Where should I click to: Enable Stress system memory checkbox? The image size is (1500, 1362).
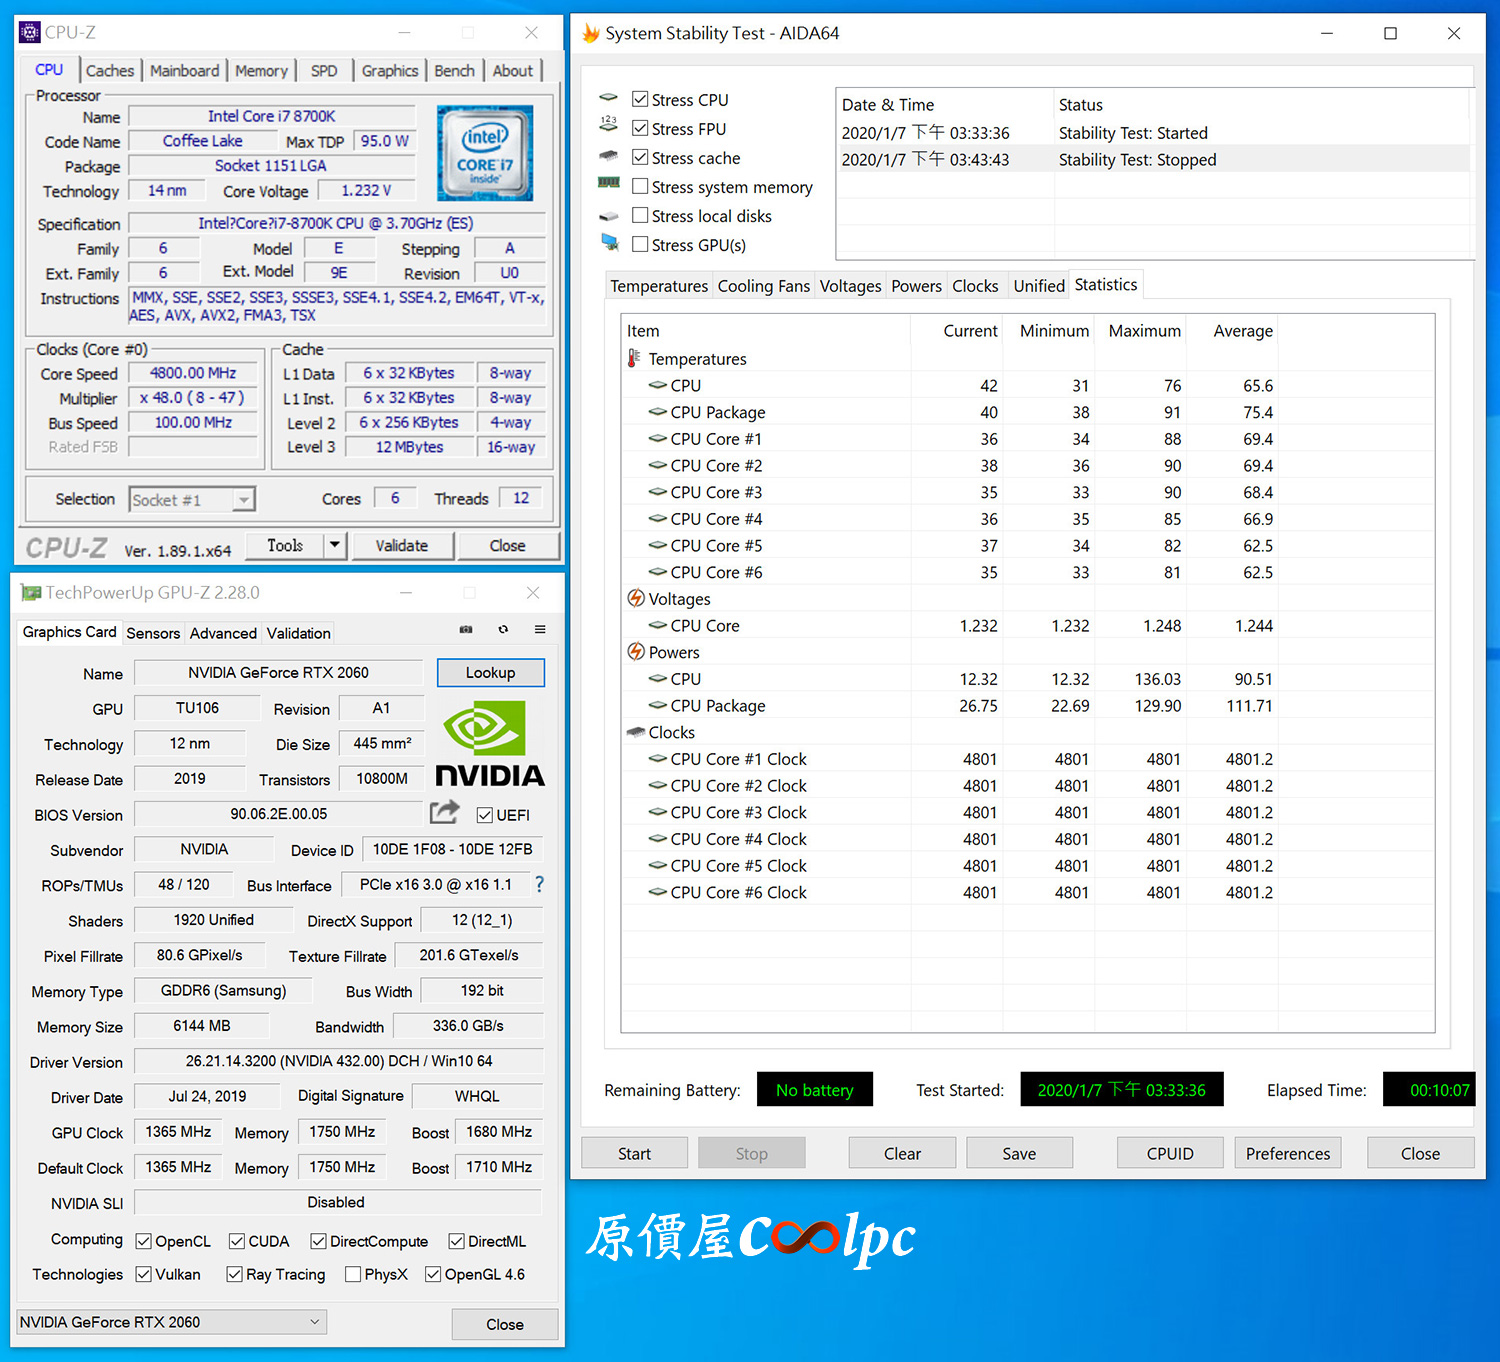pyautogui.click(x=640, y=186)
